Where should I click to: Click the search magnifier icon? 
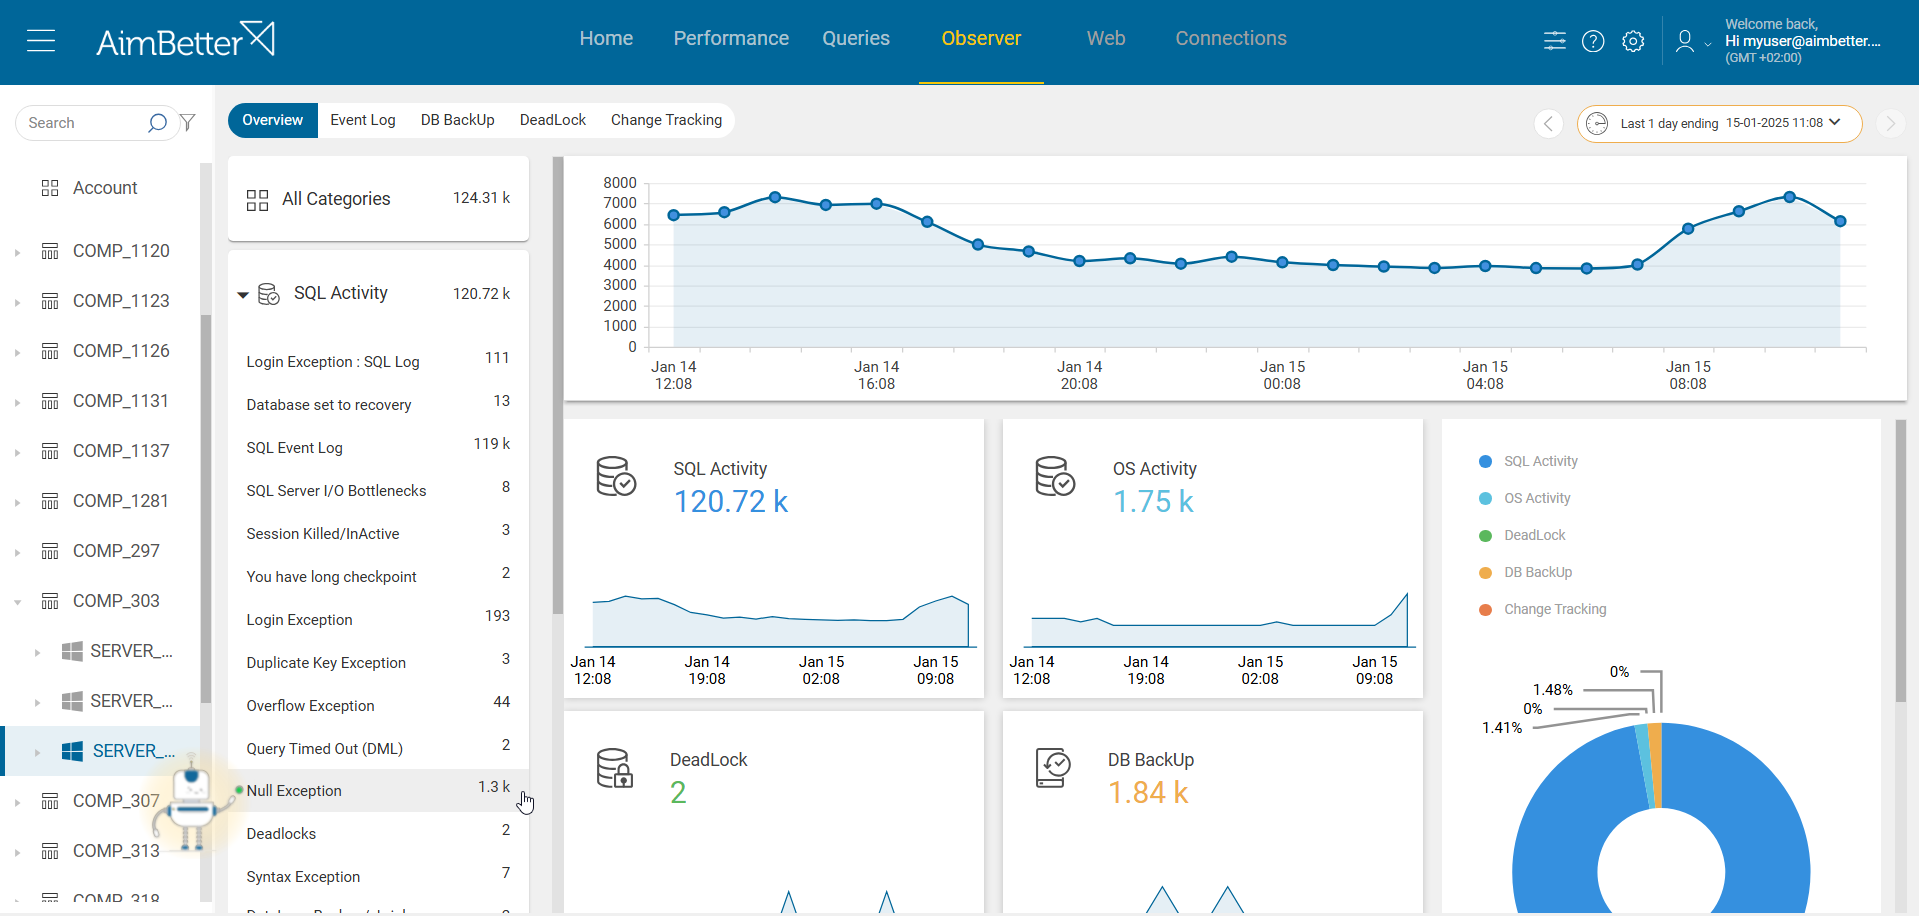pyautogui.click(x=157, y=123)
